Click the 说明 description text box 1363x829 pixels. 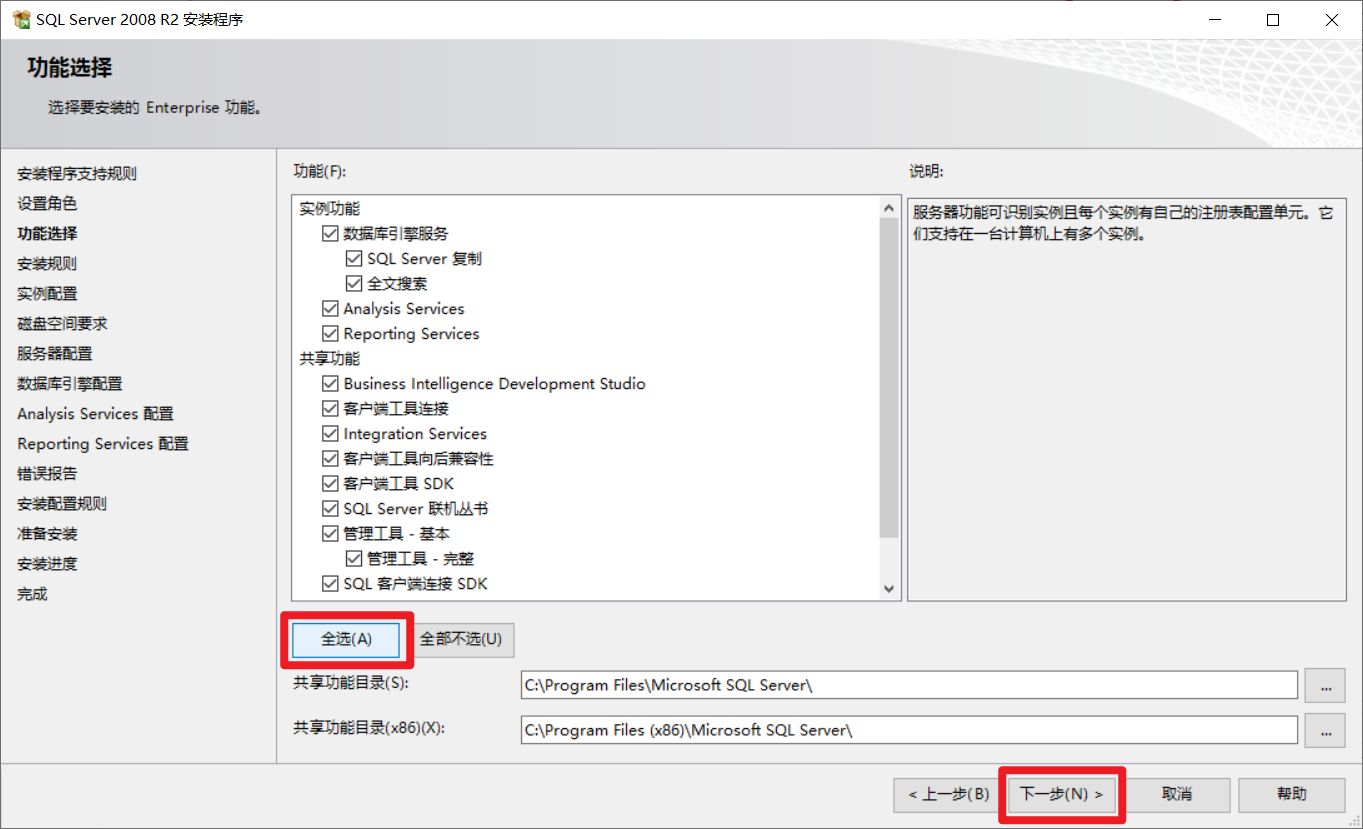pos(1126,398)
